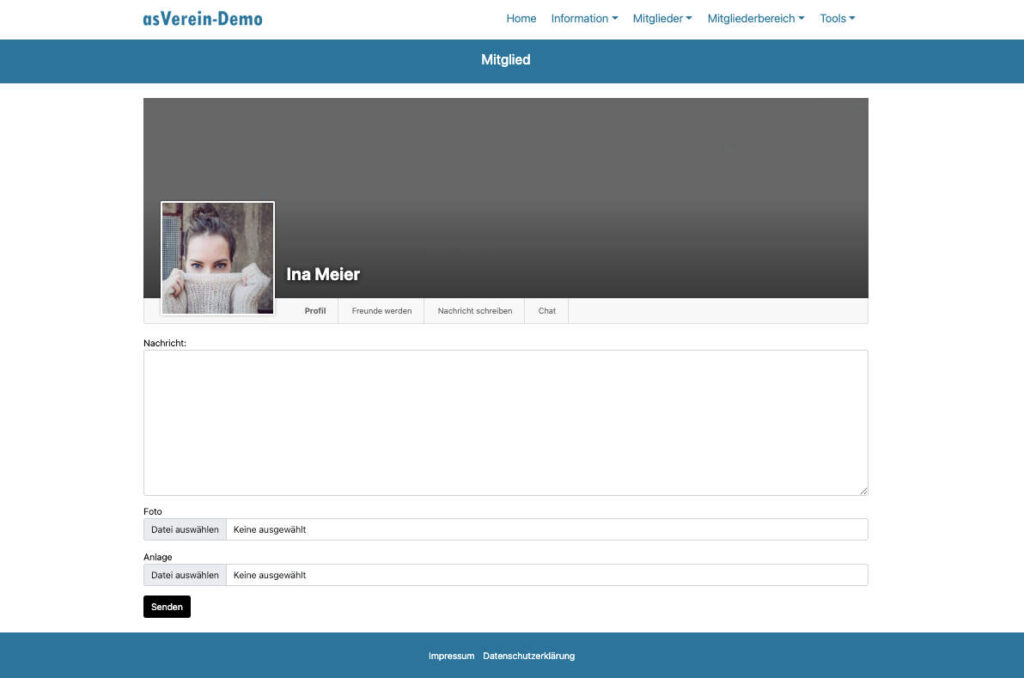This screenshot has width=1024, height=678.
Task: Expand the Information dropdown menu
Action: pyautogui.click(x=584, y=18)
